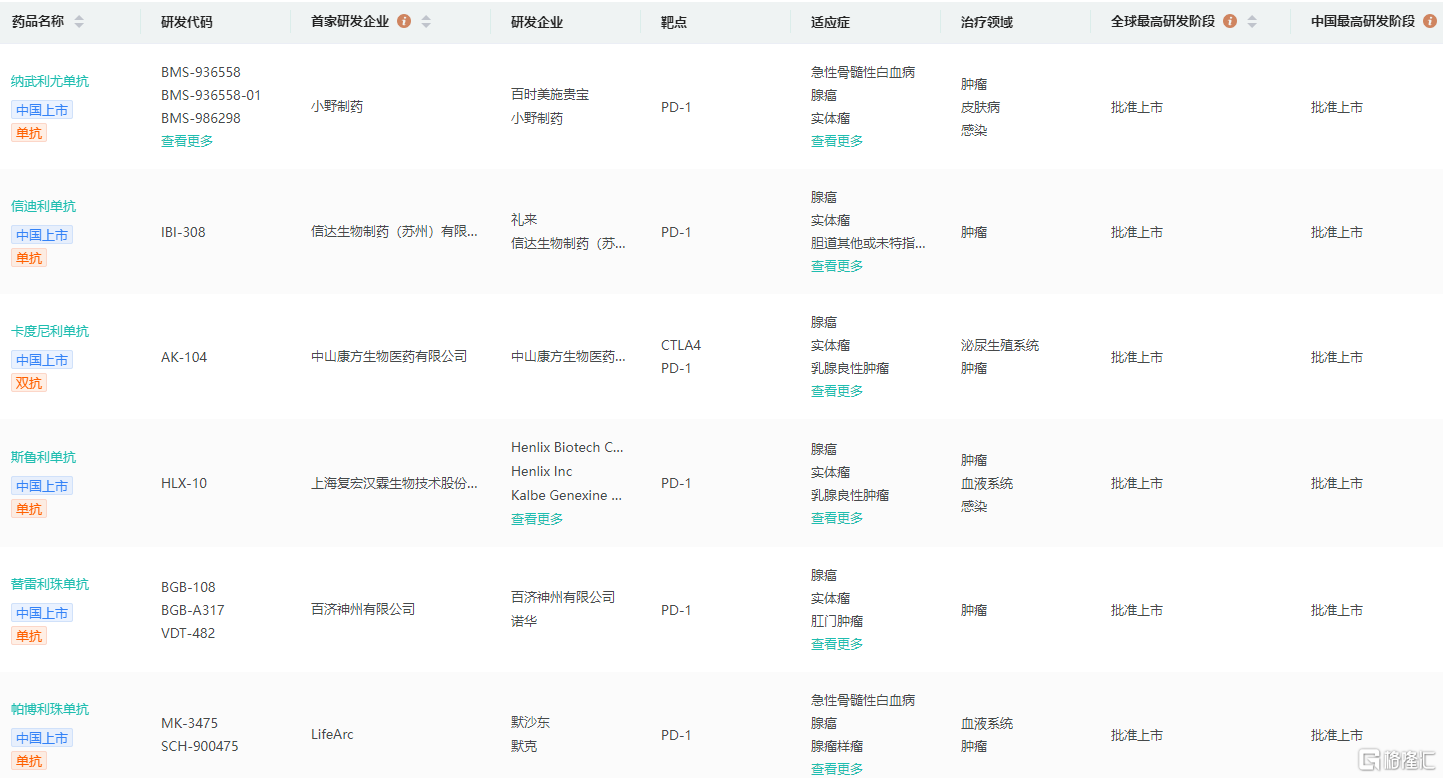The height and width of the screenshot is (778, 1443).
Task: Click 百济神州有限公司 in 首家研发企业 column
Action: click(363, 609)
